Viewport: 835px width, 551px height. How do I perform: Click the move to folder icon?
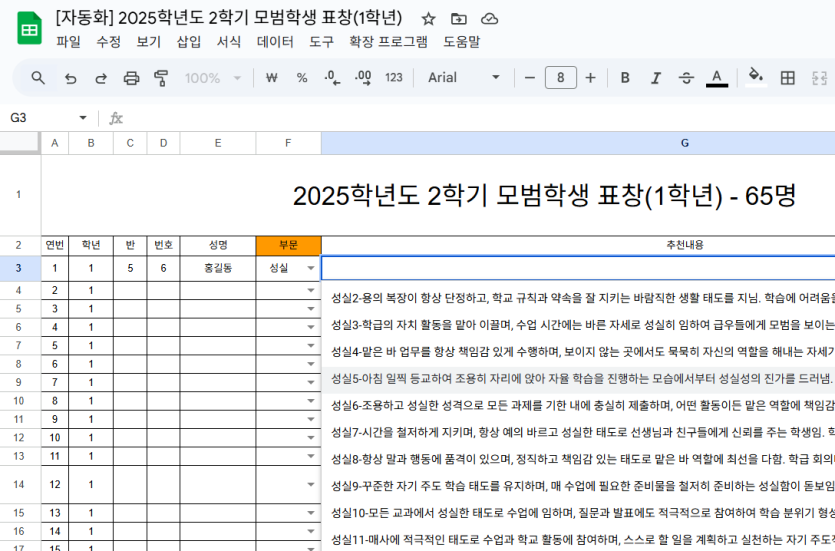click(459, 18)
